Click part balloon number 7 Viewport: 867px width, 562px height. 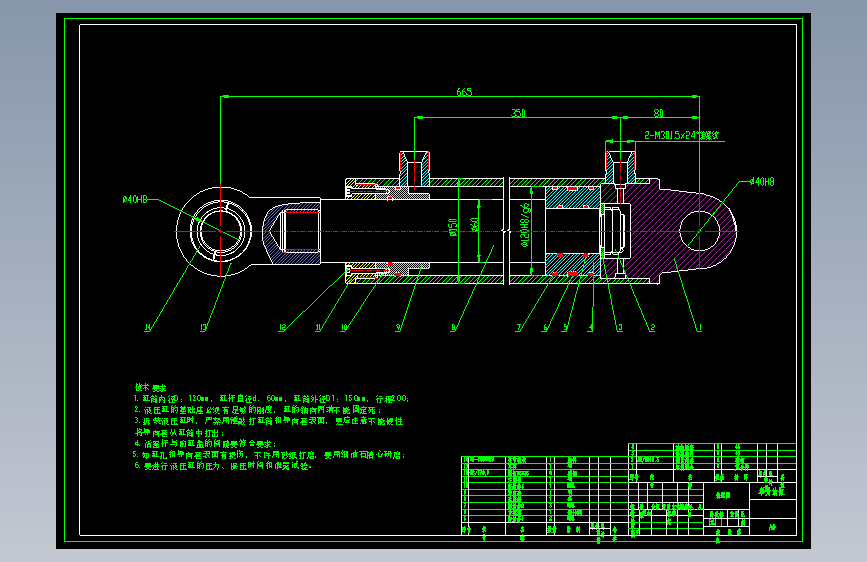tap(519, 328)
